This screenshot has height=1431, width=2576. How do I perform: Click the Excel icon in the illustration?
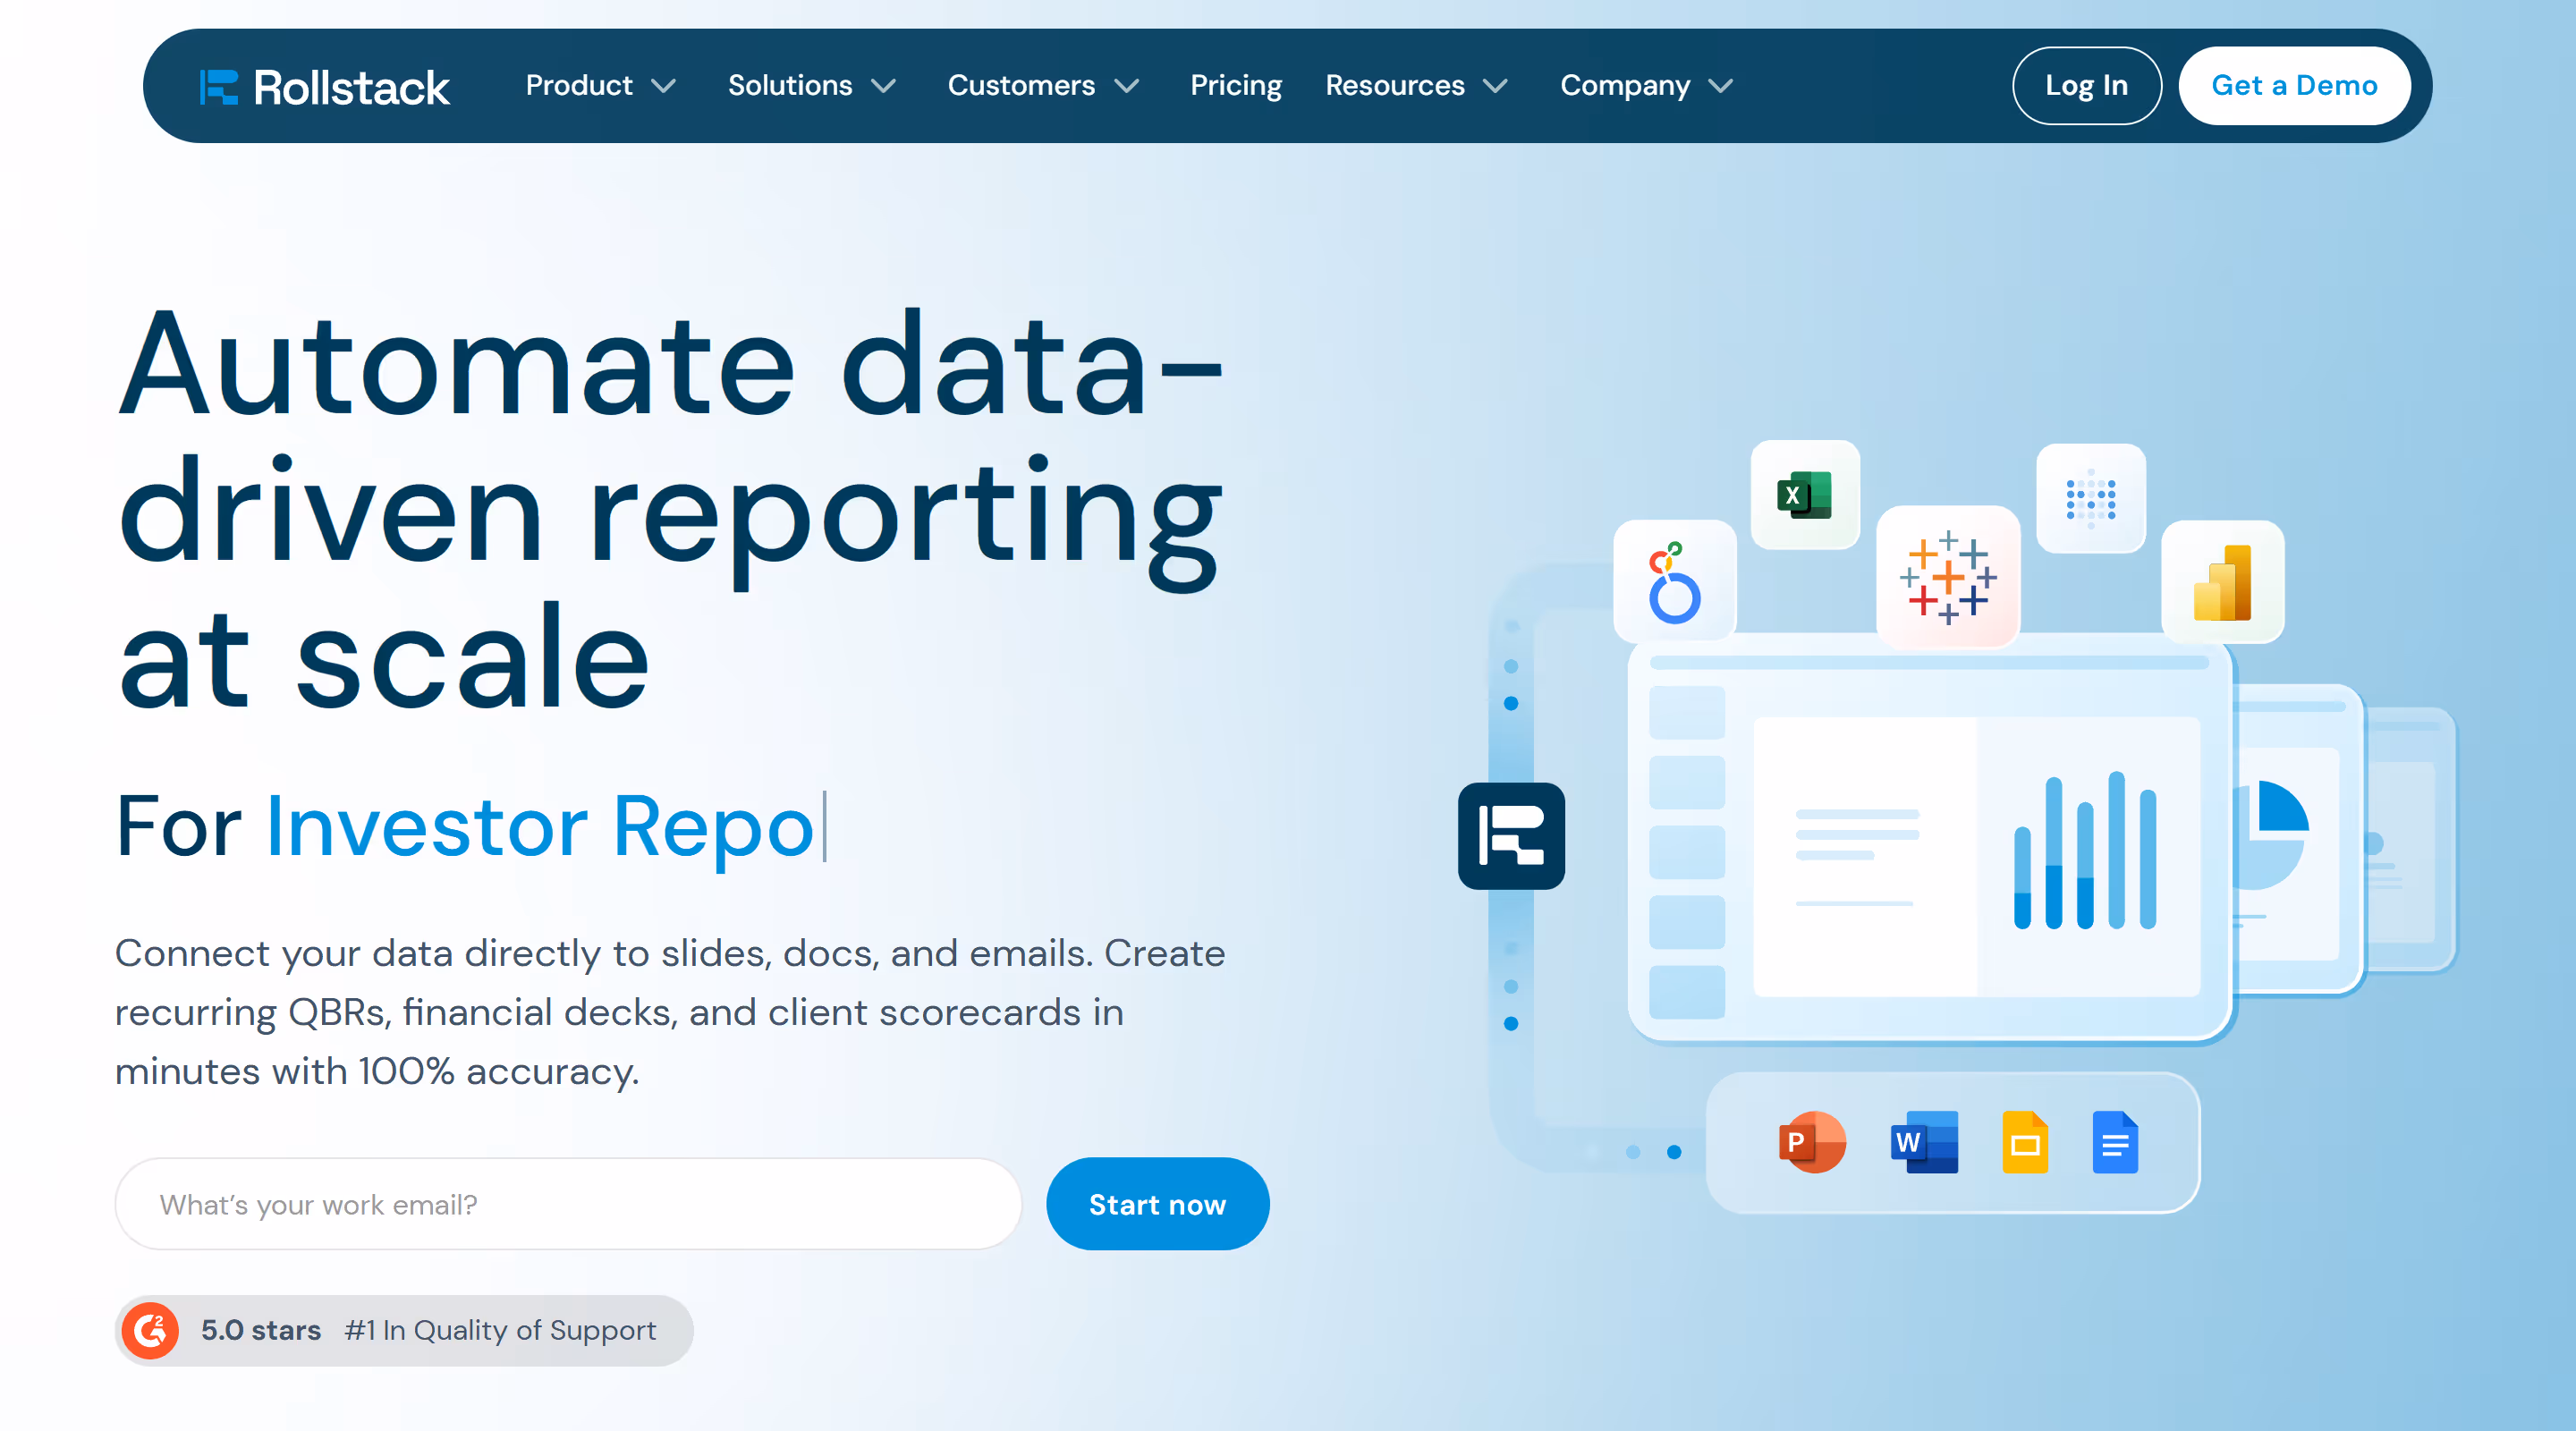(x=1804, y=495)
